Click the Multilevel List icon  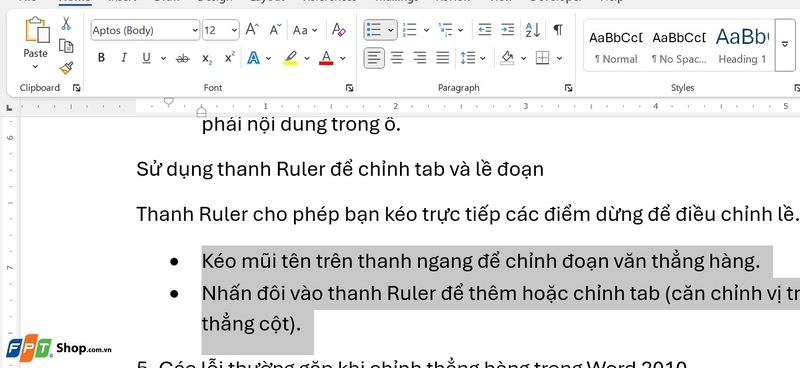click(x=445, y=30)
